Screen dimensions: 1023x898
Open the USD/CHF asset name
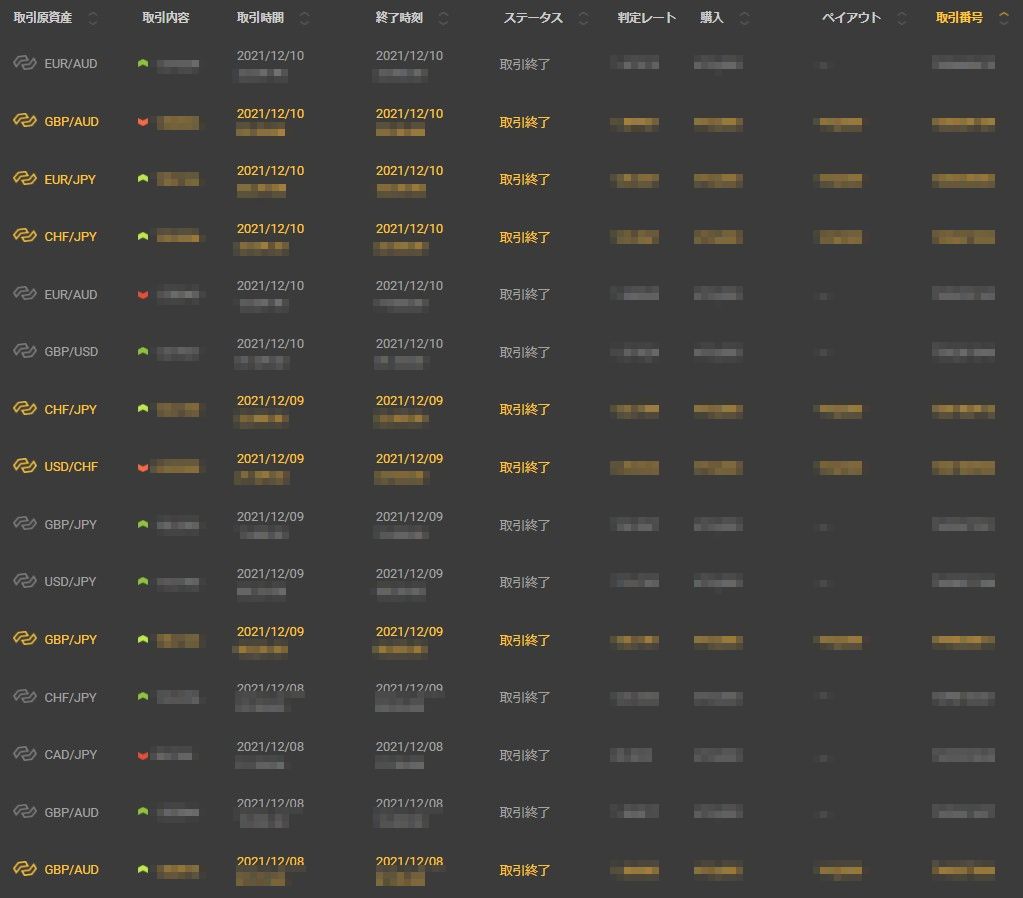coord(71,467)
